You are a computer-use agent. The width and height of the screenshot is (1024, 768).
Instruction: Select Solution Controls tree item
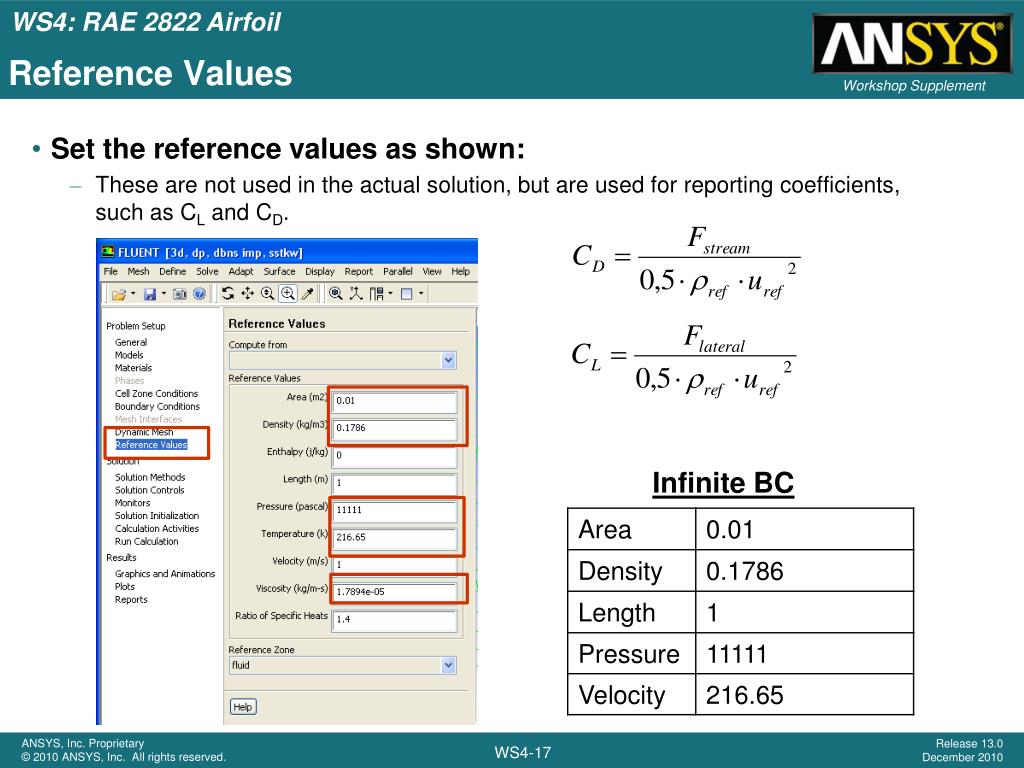(x=150, y=490)
